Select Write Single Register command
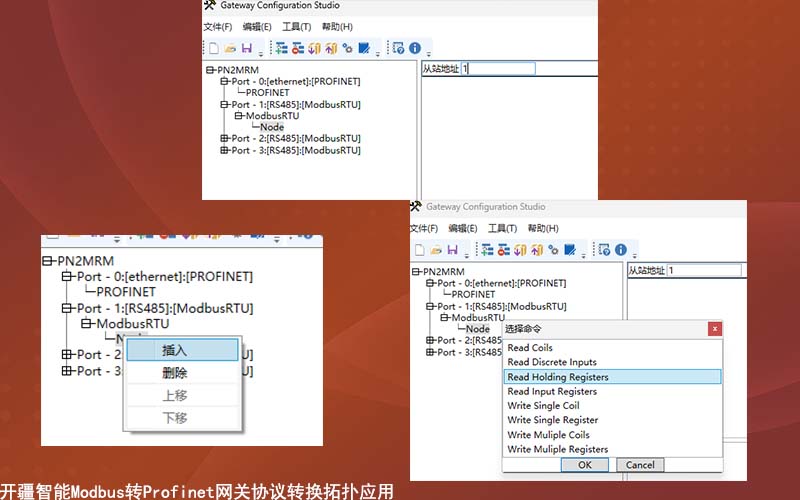Viewport: 800px width, 500px height. point(612,420)
